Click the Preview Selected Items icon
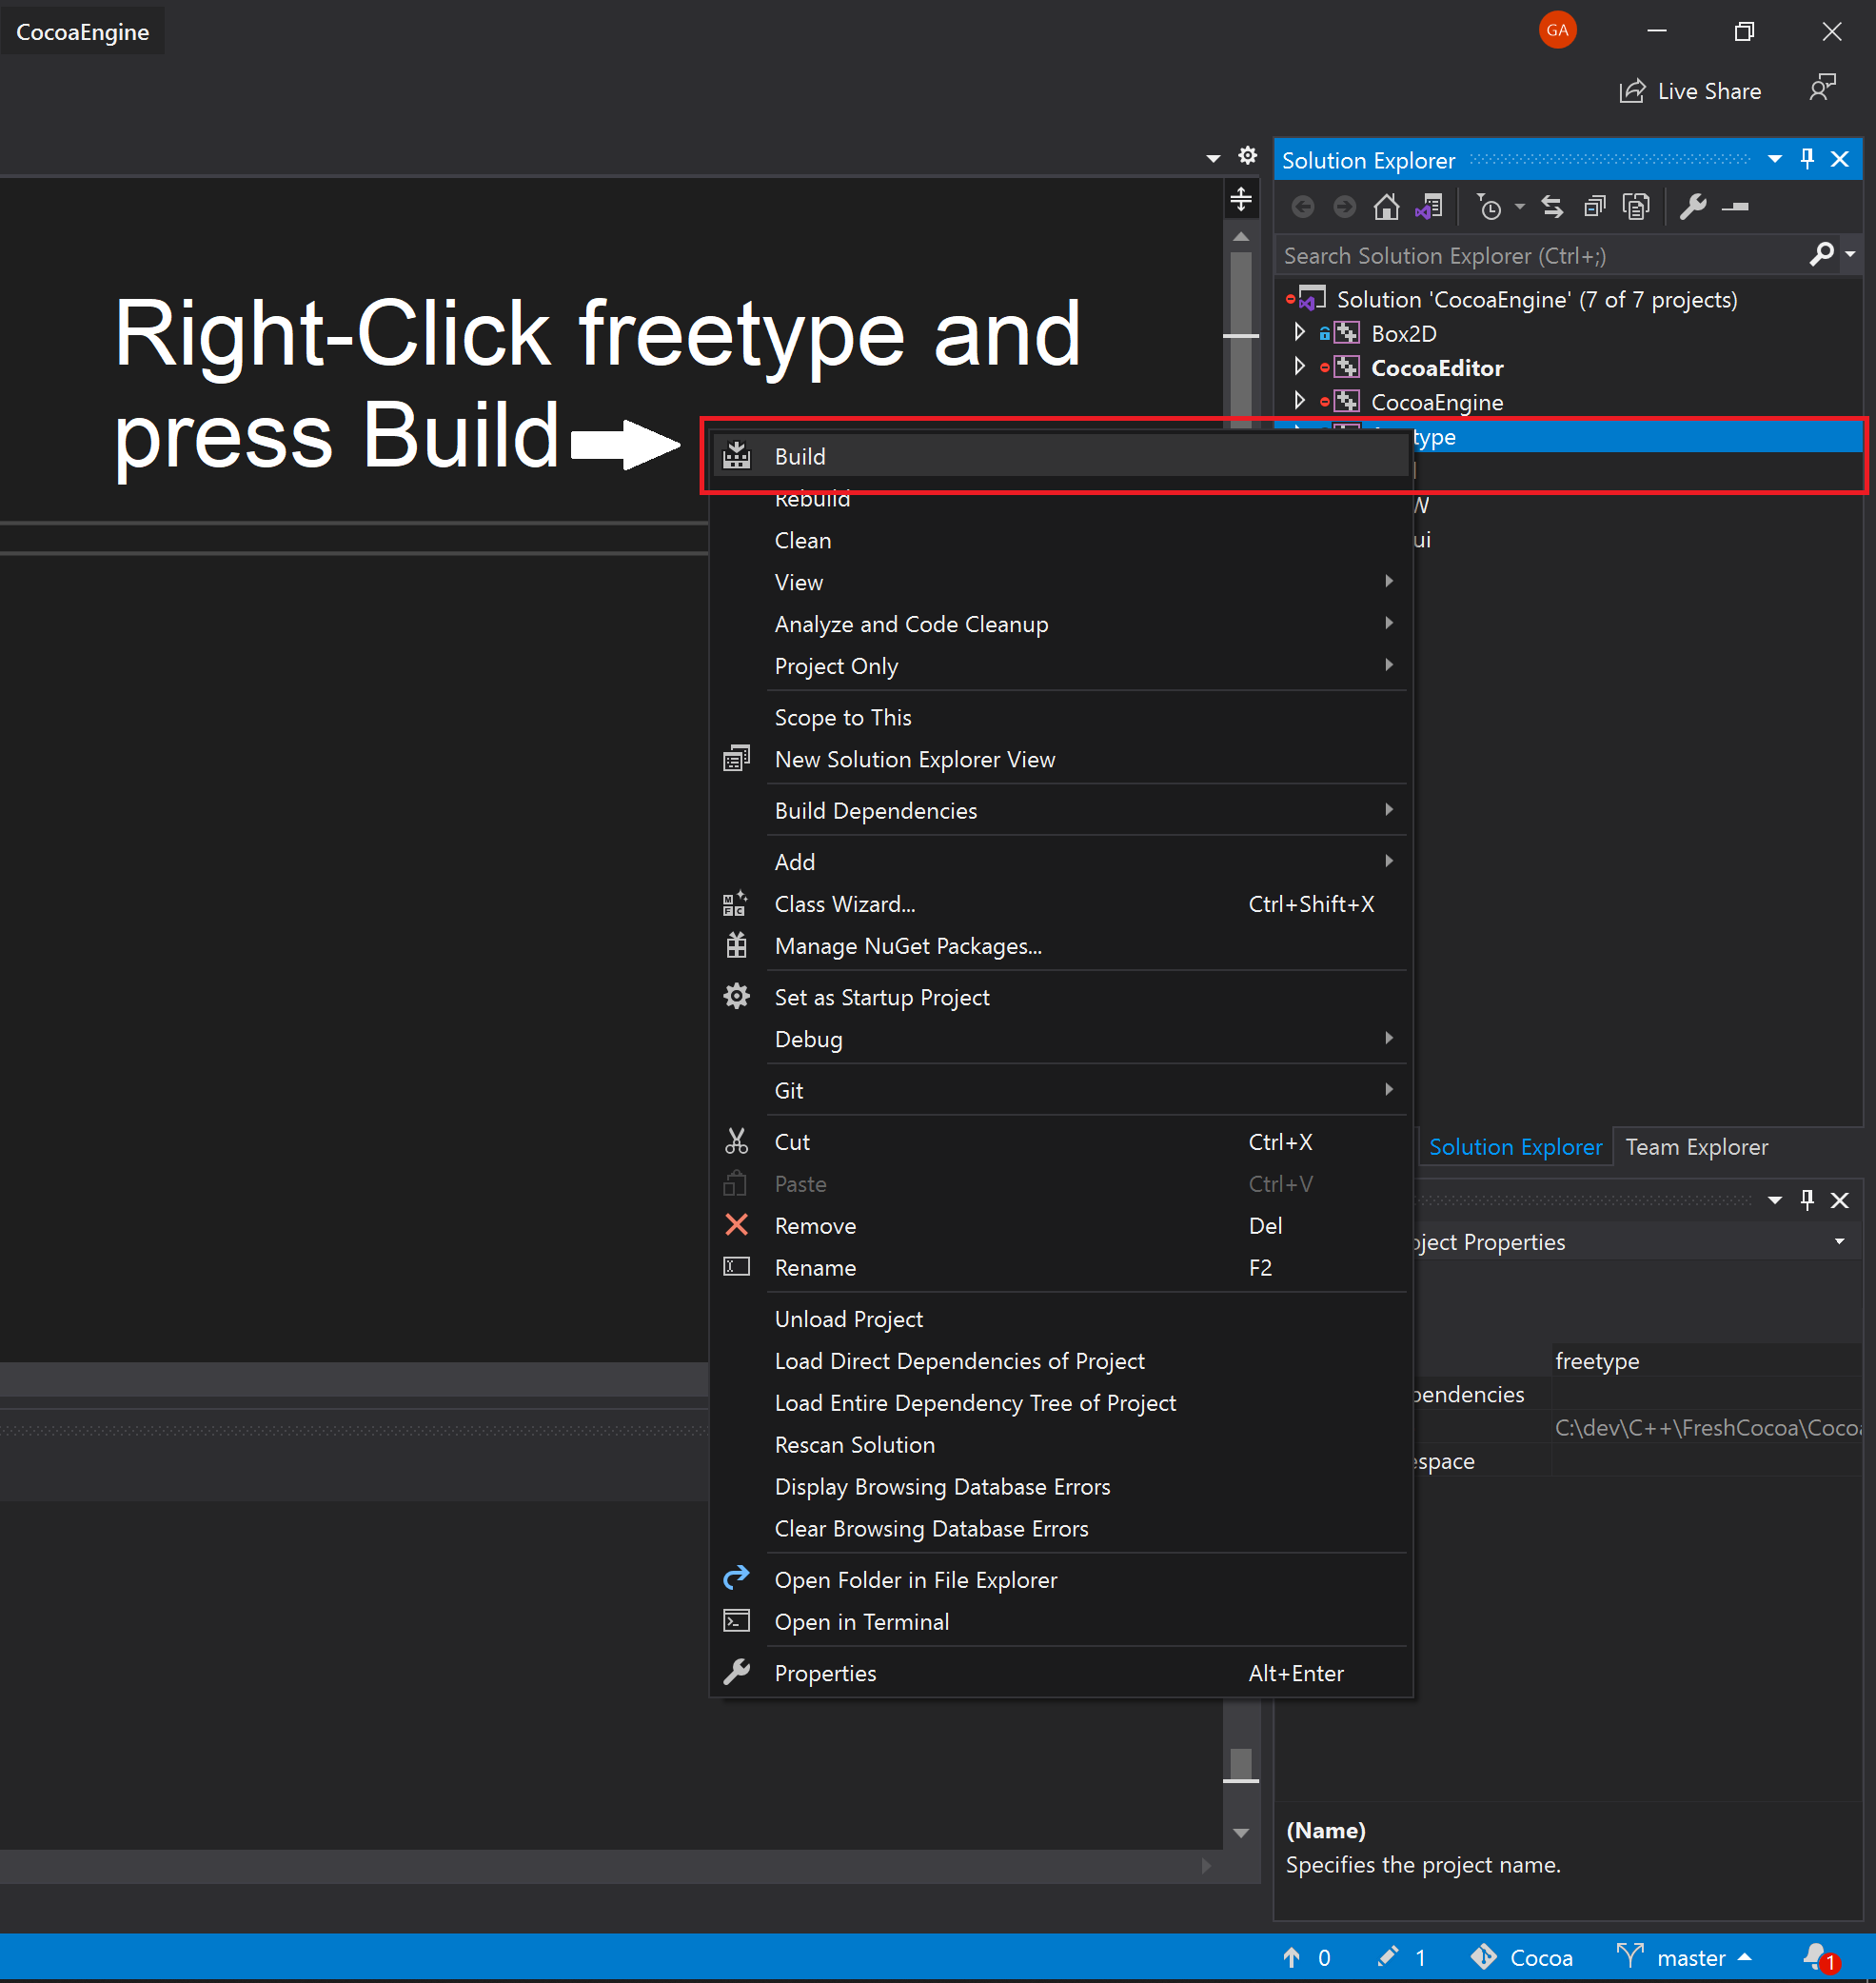 coord(1735,207)
